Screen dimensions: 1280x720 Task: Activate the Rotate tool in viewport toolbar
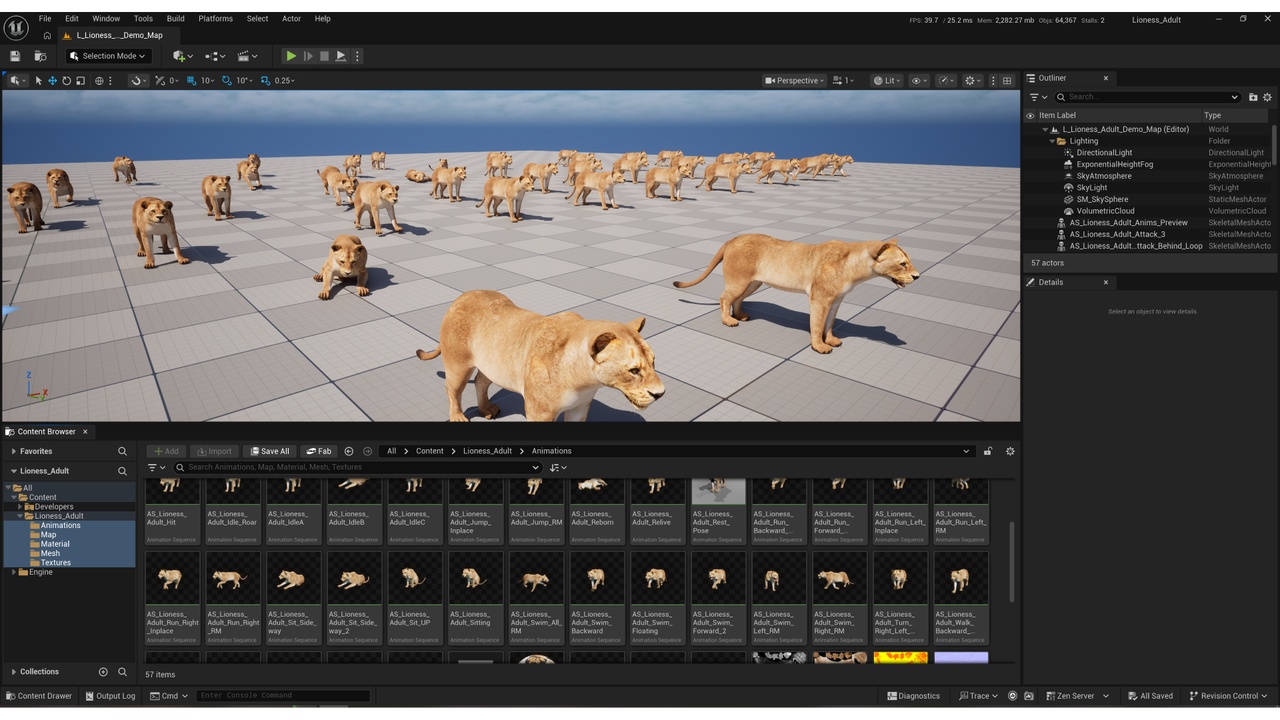coord(66,80)
